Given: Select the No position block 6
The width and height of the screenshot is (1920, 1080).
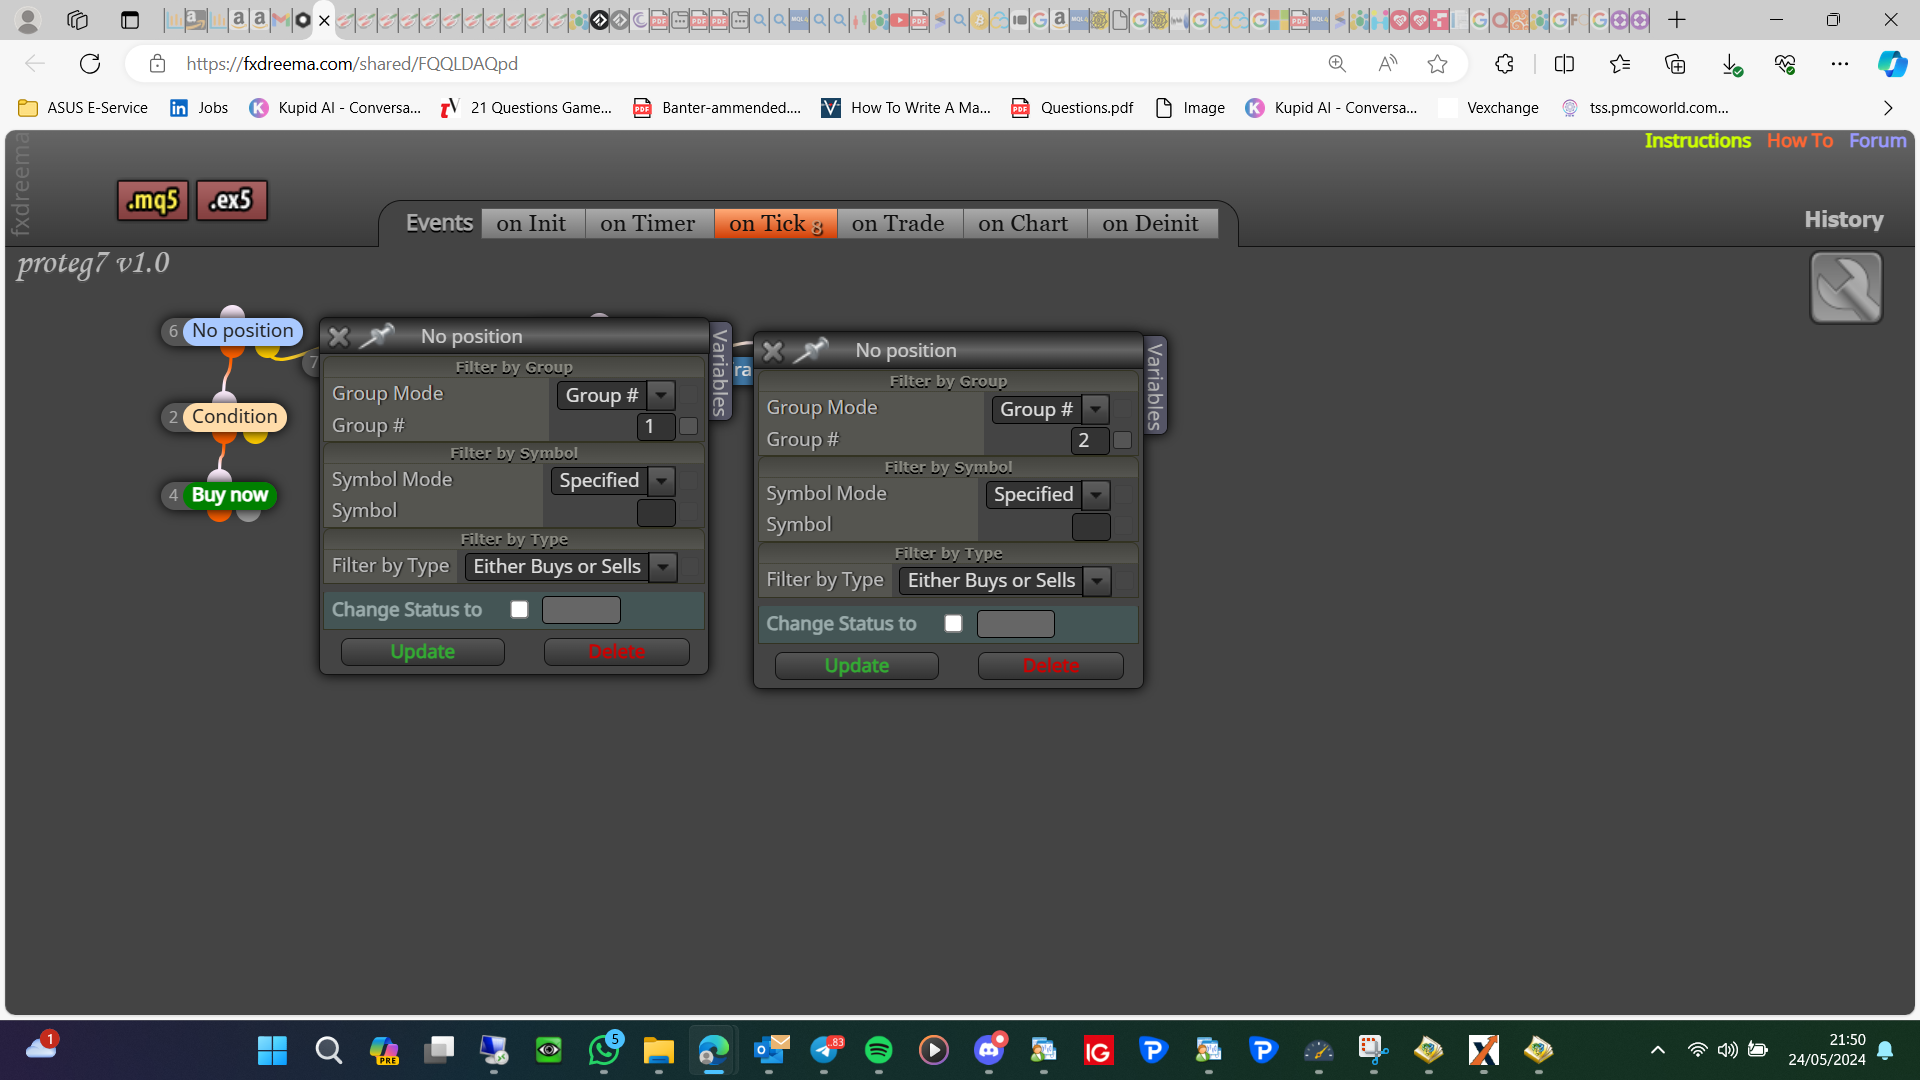Looking at the screenshot, I should 243,331.
